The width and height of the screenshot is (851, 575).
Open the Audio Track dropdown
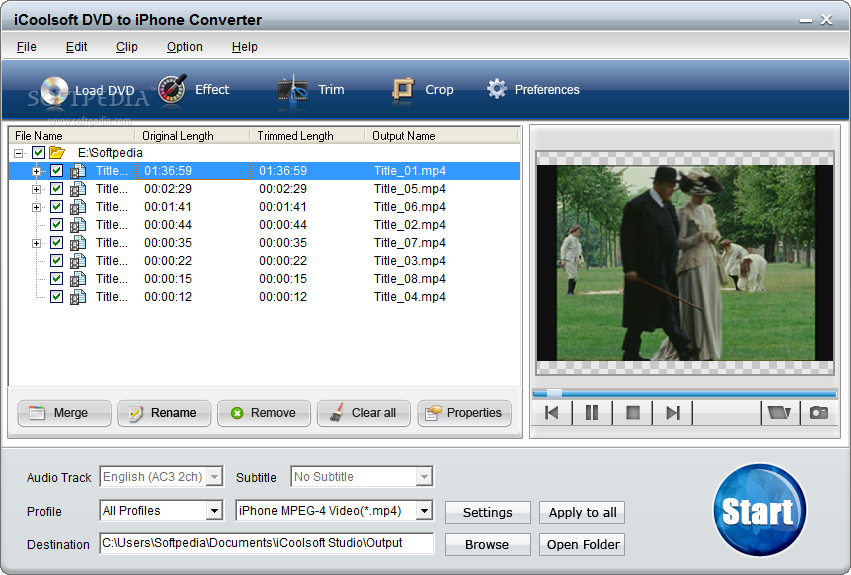point(215,477)
